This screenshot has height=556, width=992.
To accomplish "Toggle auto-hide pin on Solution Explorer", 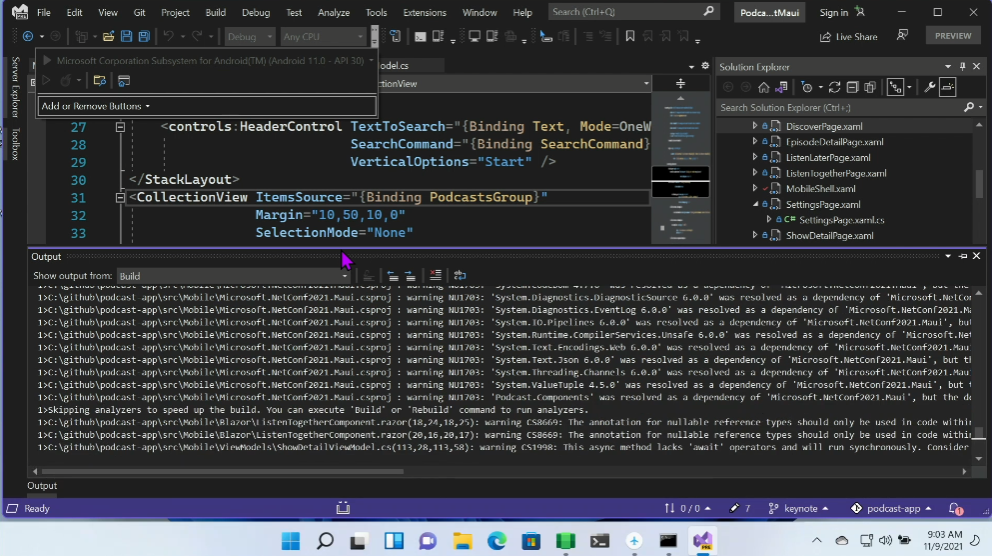I will point(961,67).
